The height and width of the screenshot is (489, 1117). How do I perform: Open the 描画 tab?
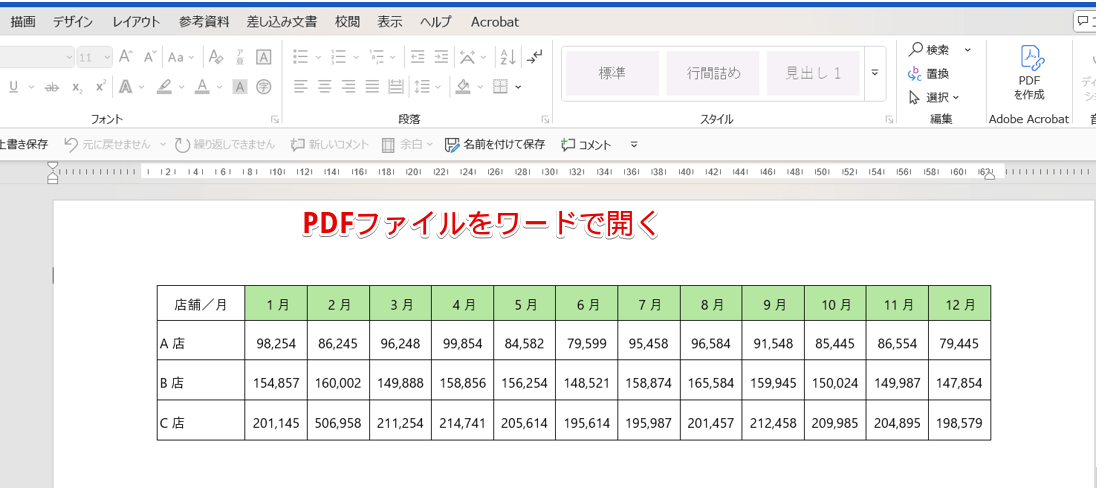click(x=23, y=22)
